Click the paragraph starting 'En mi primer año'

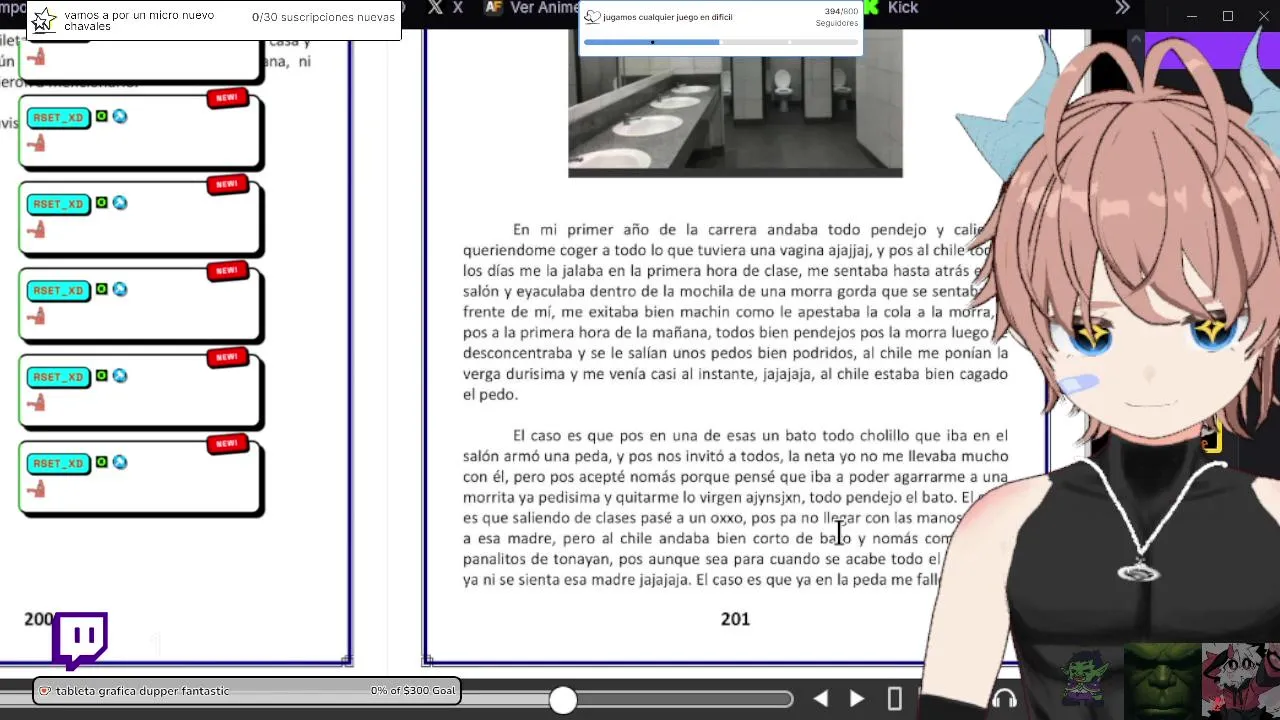735,312
